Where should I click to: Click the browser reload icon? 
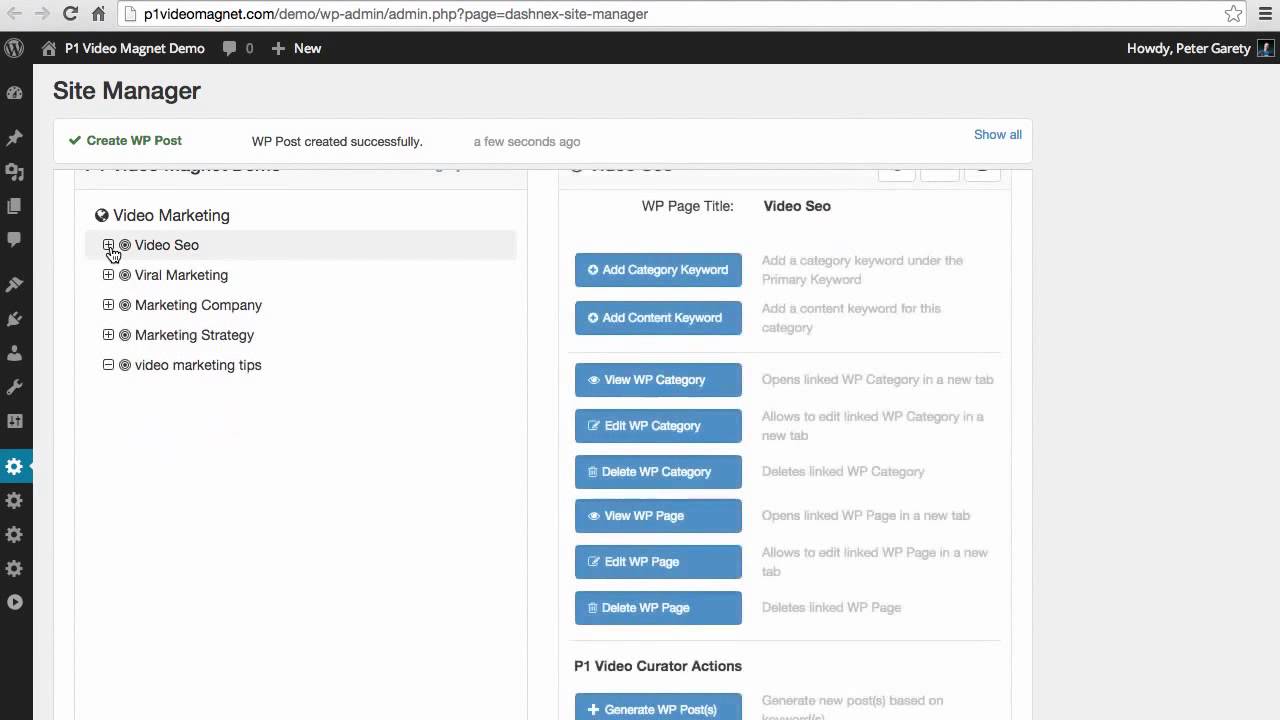pyautogui.click(x=70, y=14)
